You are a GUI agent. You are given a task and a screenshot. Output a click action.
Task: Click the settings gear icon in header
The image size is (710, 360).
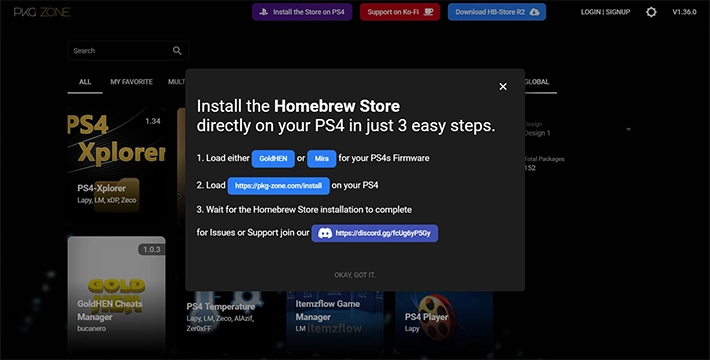point(651,12)
